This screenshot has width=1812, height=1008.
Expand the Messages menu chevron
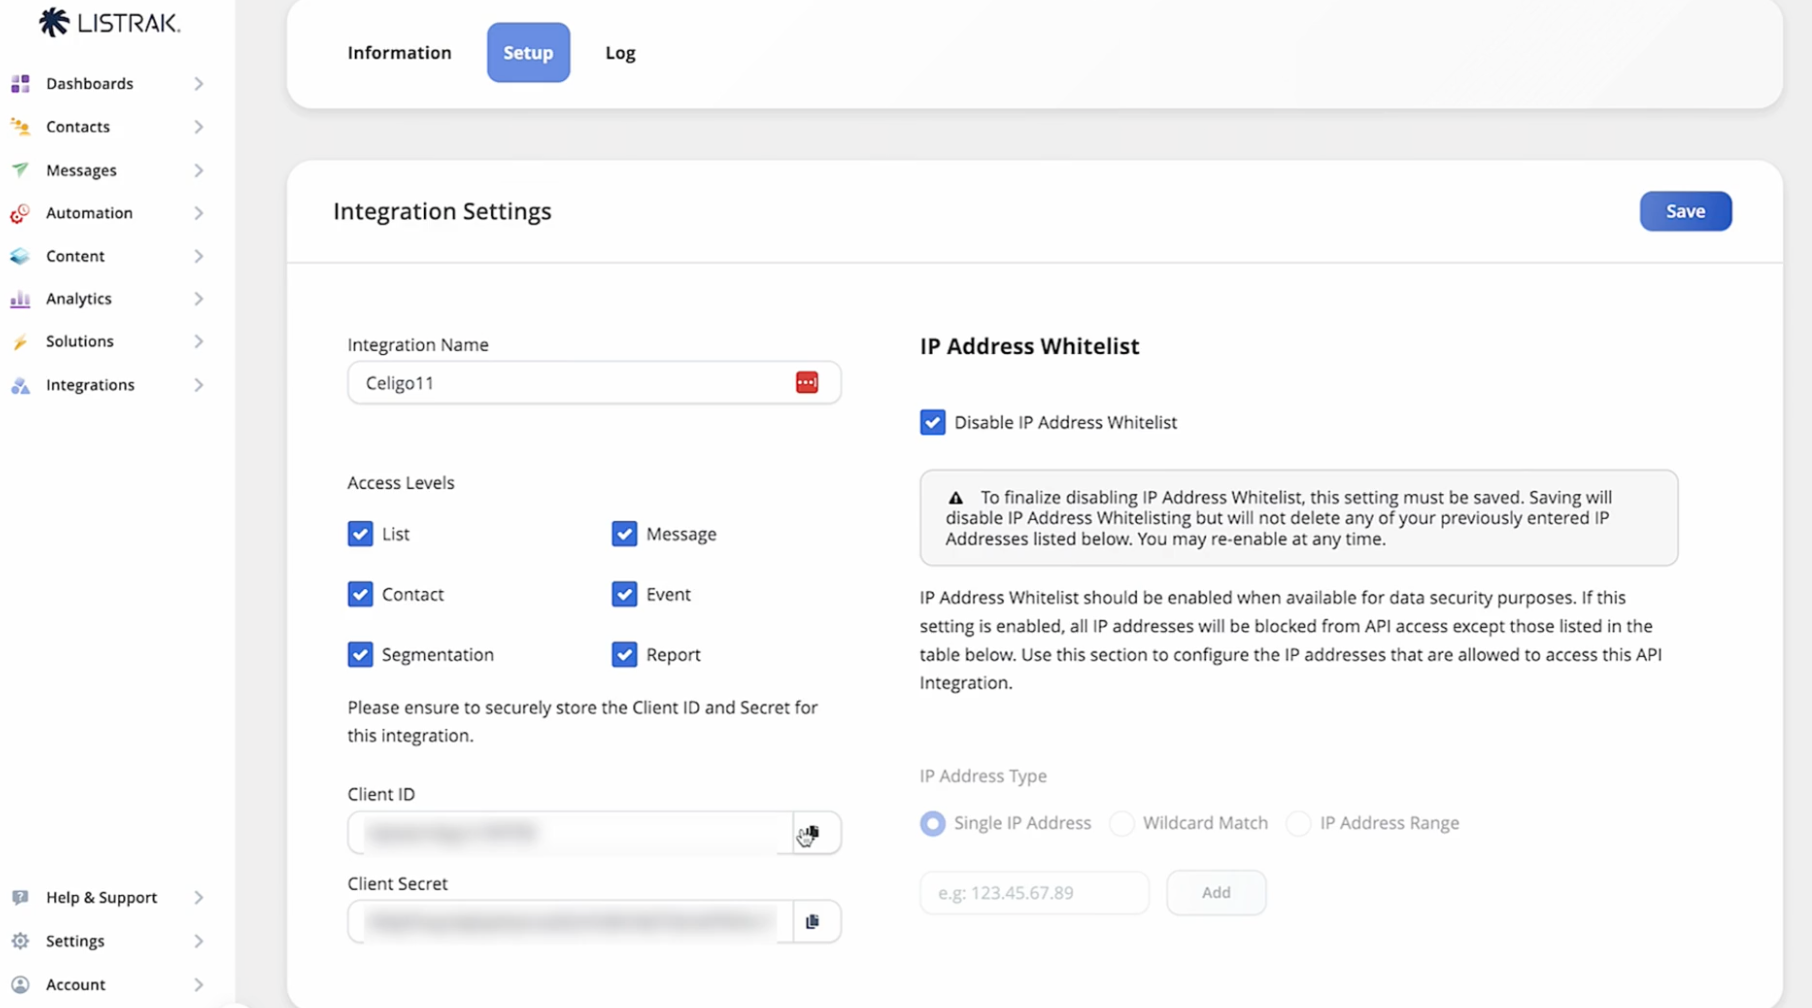[198, 170]
